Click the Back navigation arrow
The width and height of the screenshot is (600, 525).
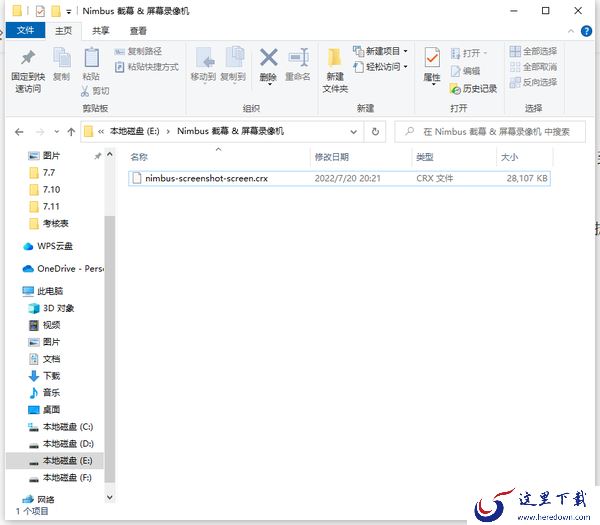coord(19,132)
